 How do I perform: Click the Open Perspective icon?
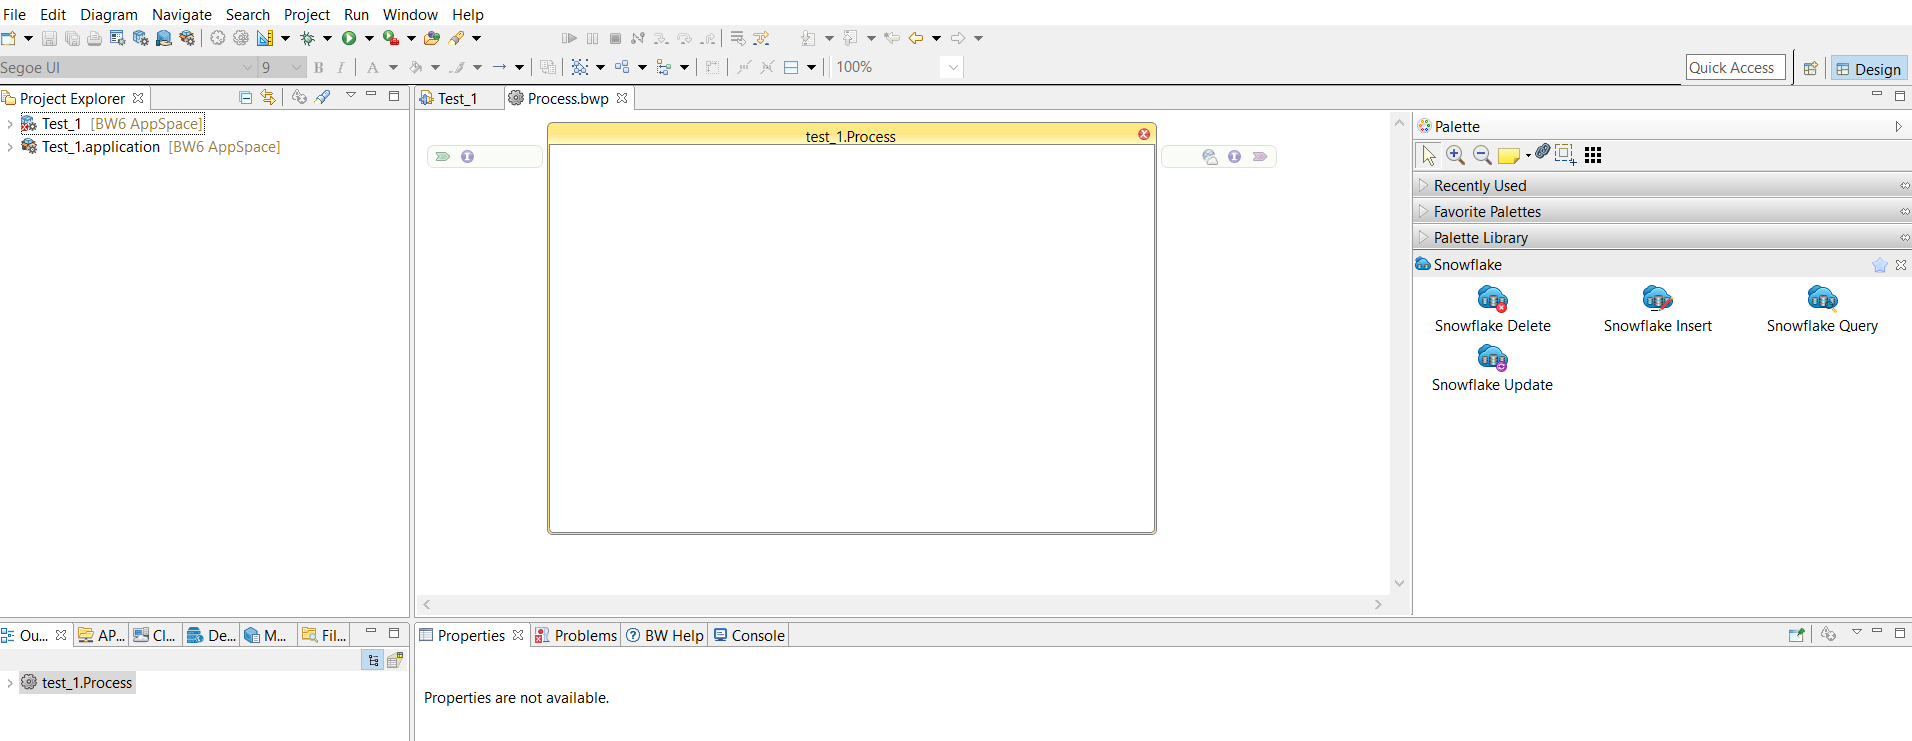pyautogui.click(x=1810, y=68)
